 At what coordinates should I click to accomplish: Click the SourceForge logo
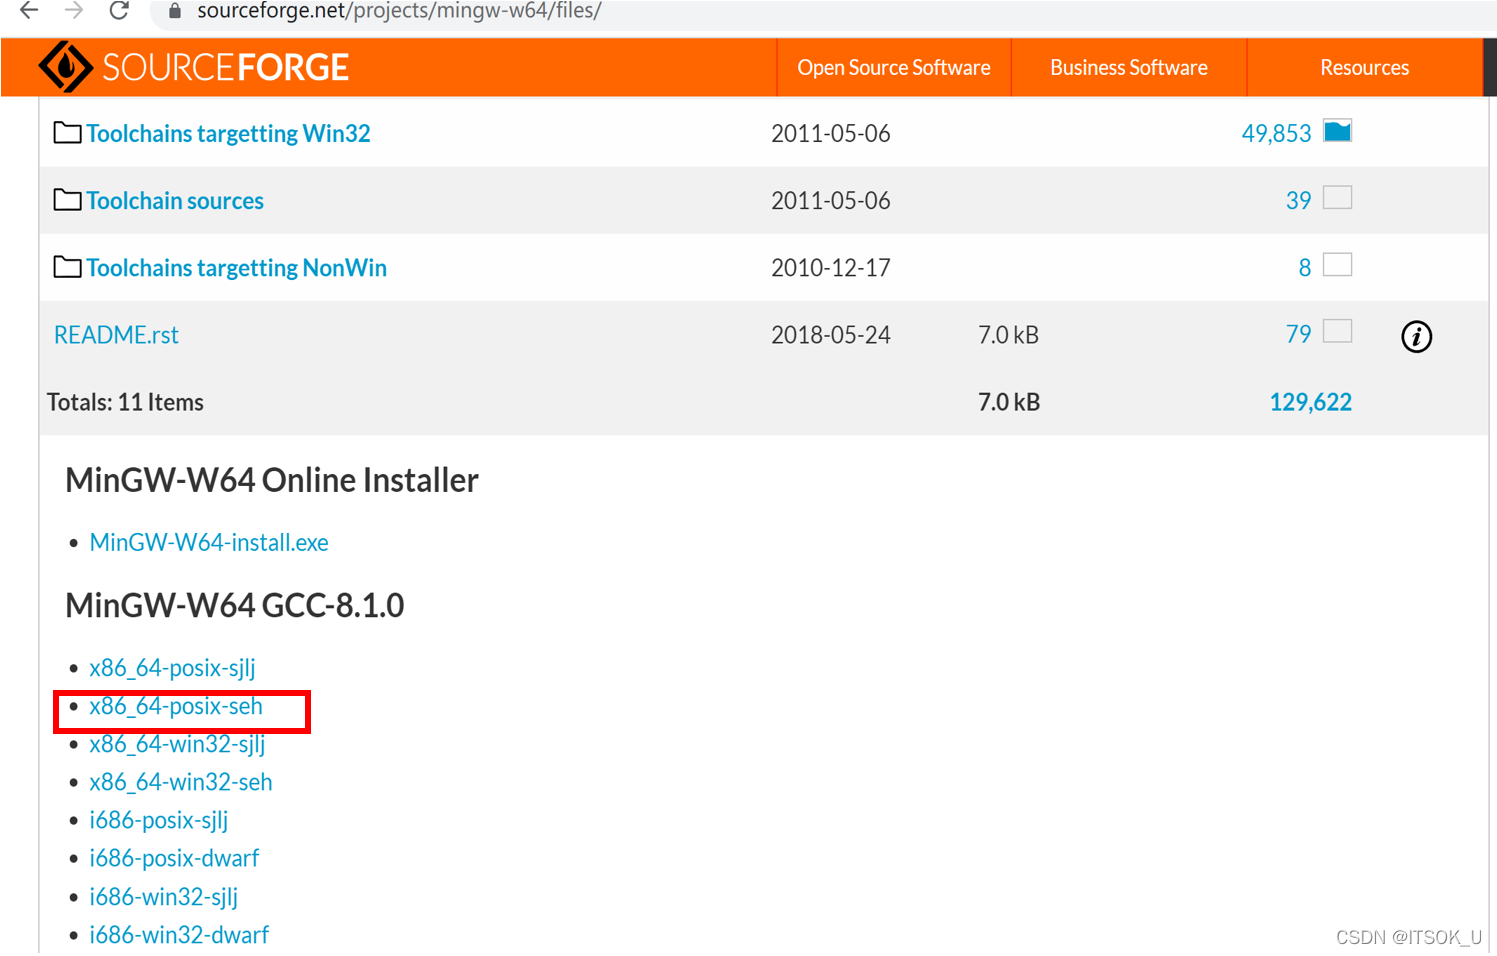[194, 67]
